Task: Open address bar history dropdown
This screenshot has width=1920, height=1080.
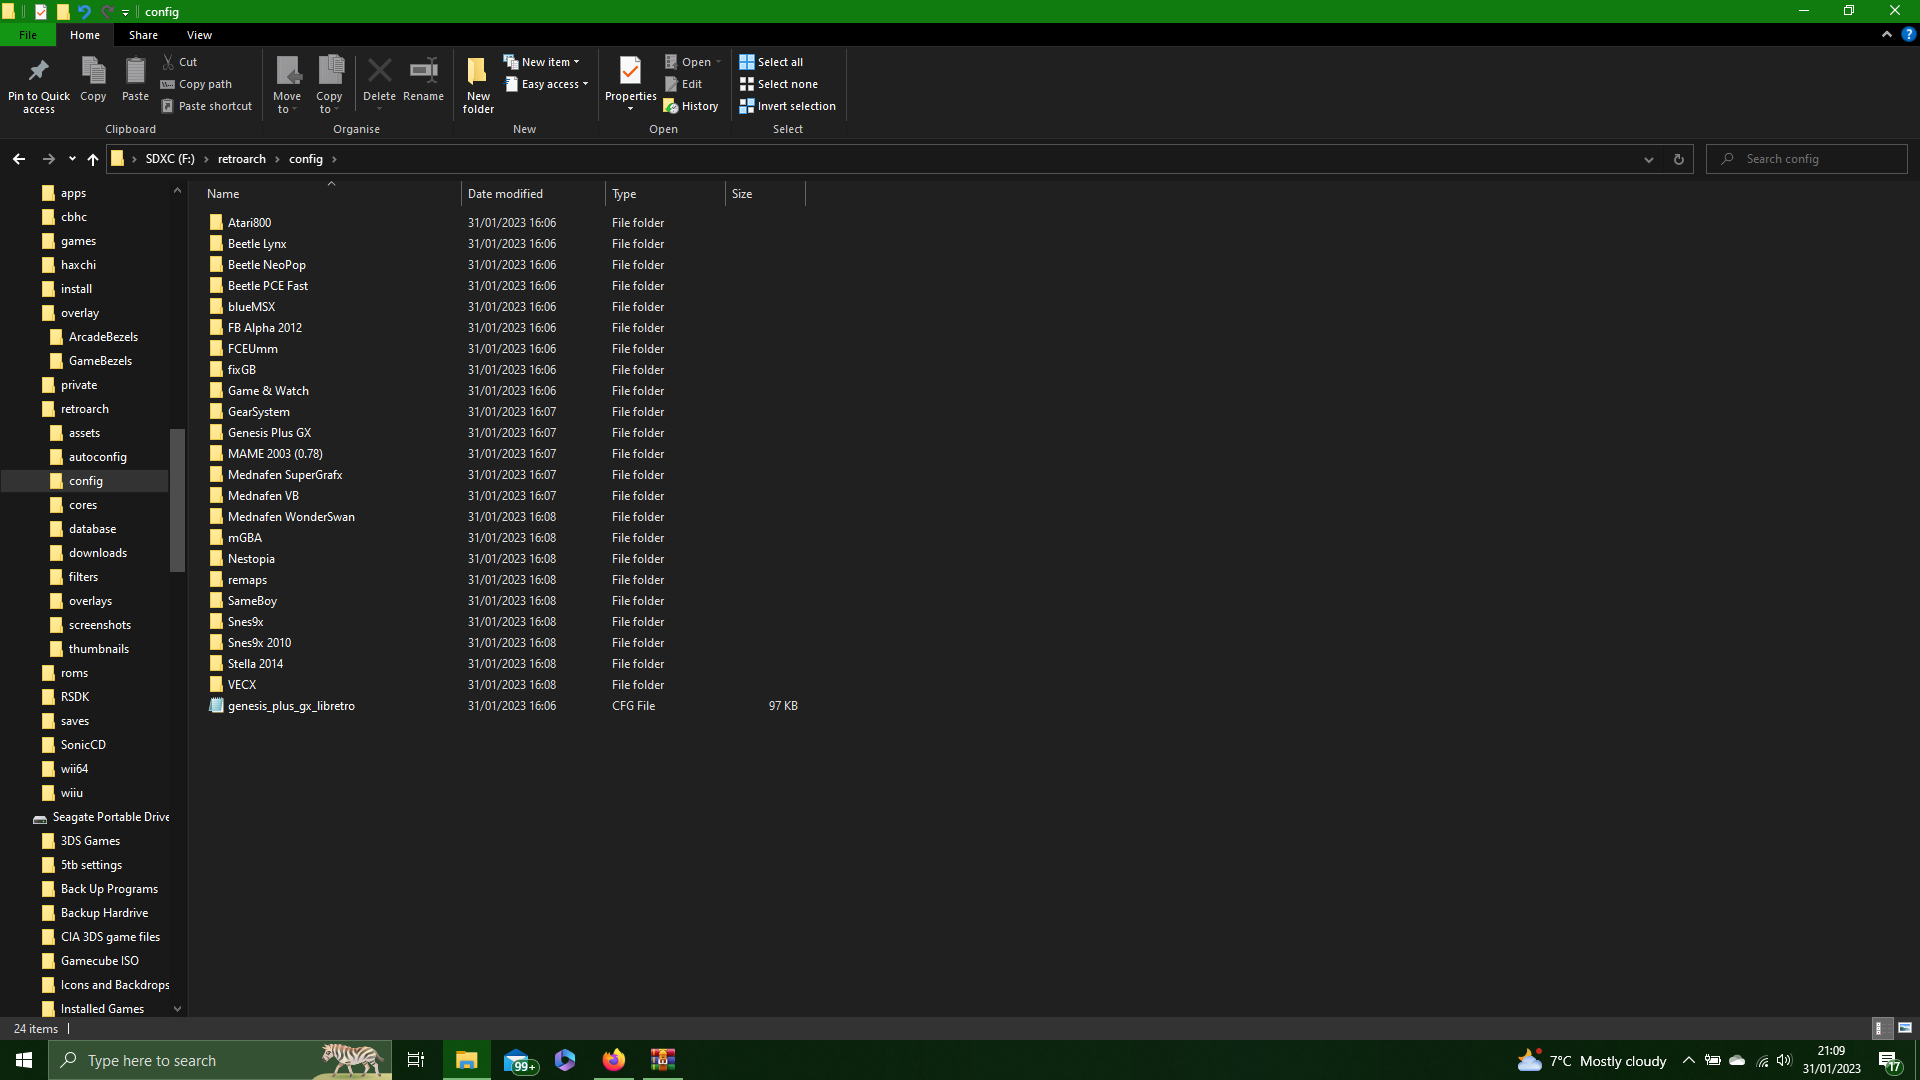Action: (1649, 159)
